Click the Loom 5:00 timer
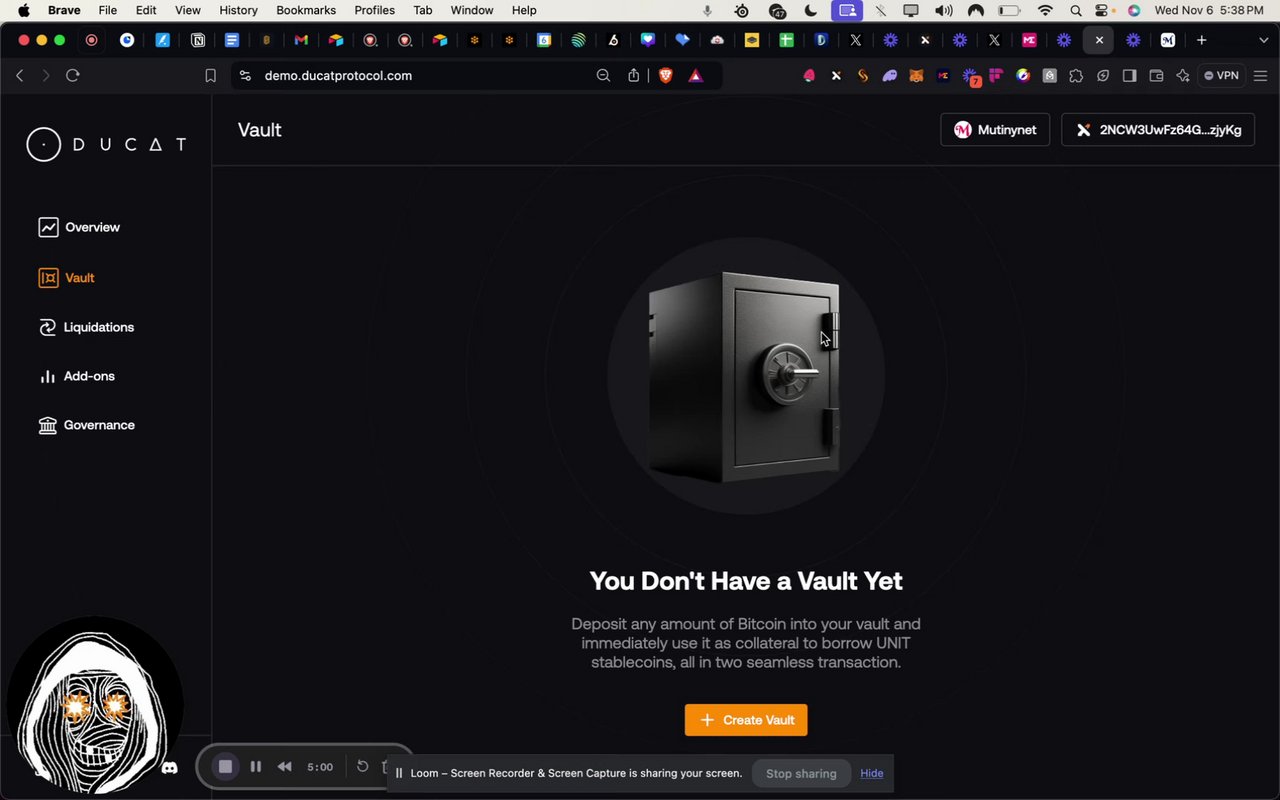Screen dimensions: 1280x800 click(x=320, y=767)
